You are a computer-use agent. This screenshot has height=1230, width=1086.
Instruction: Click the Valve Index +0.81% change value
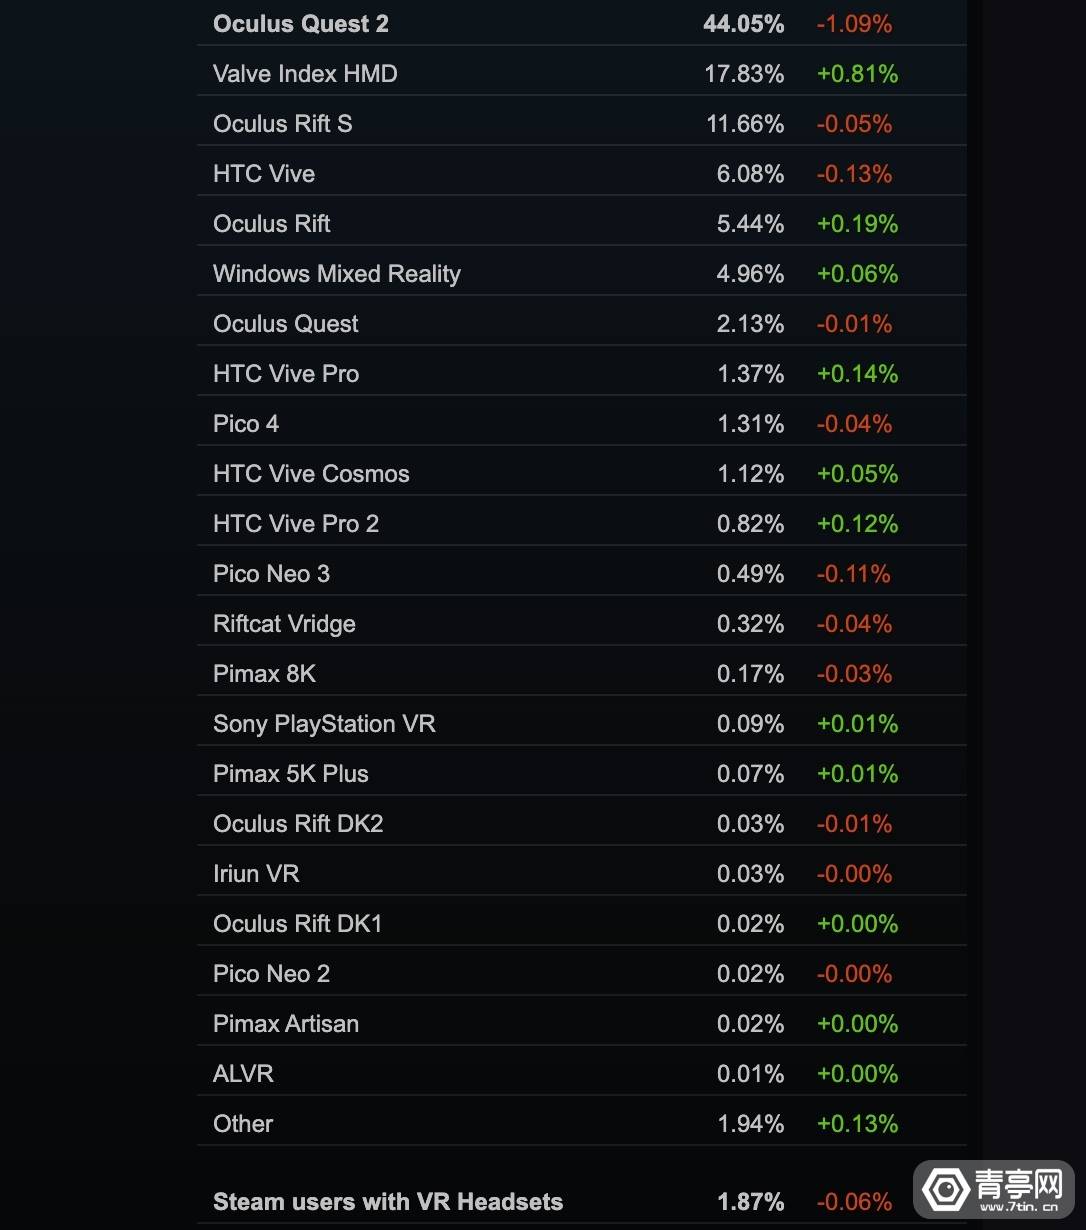click(857, 74)
